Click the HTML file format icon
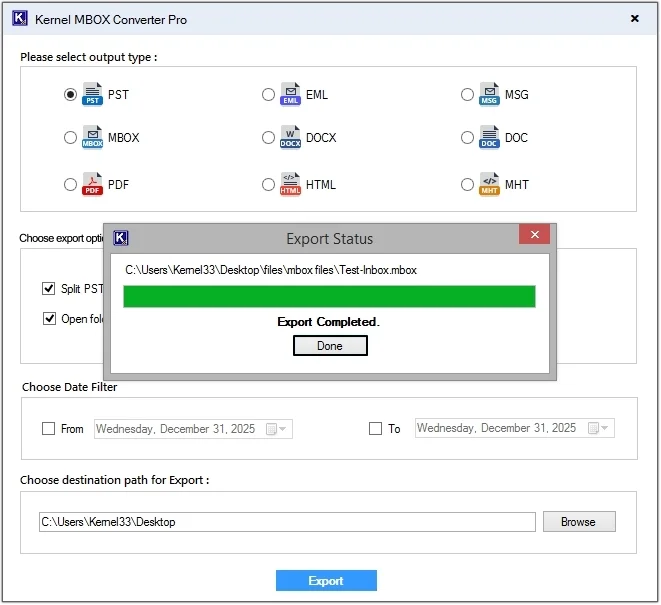 click(290, 185)
